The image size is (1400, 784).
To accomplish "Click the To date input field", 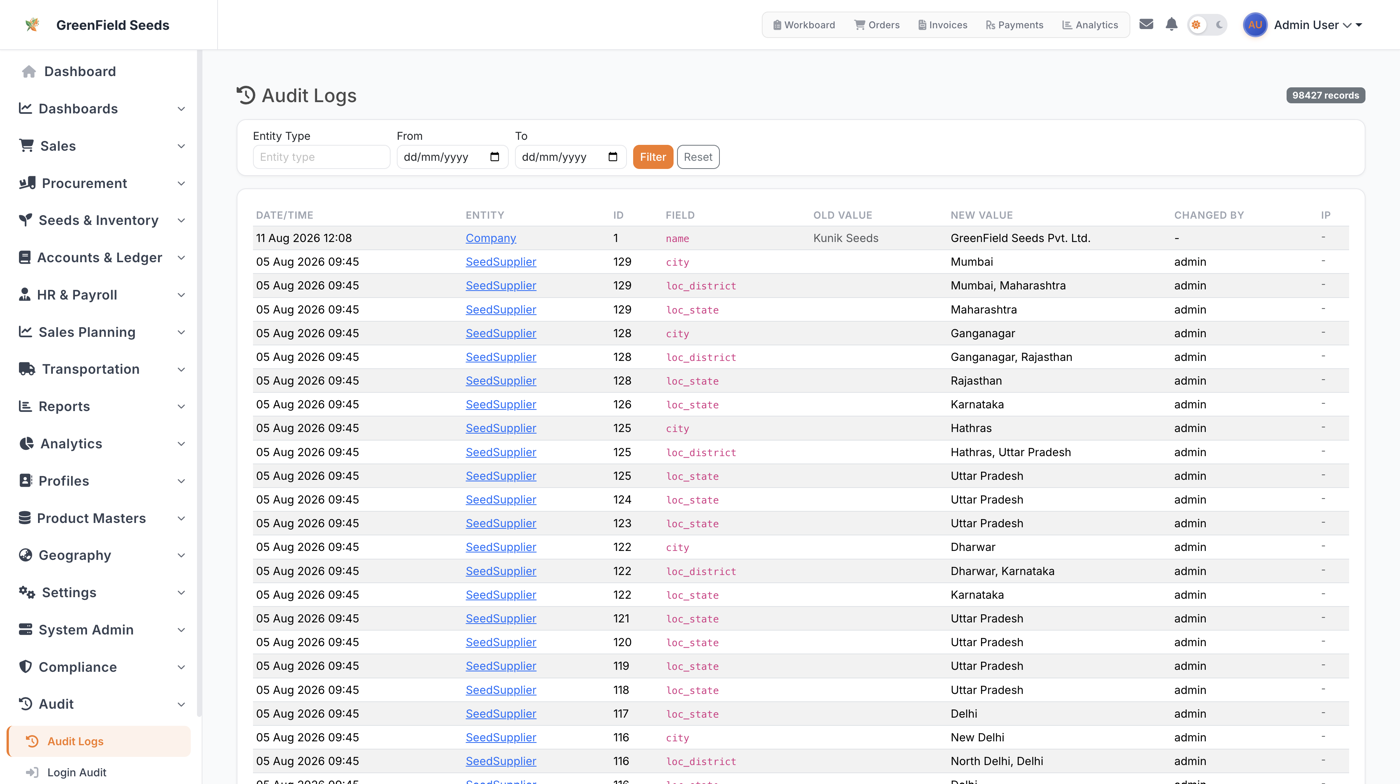I will (x=571, y=157).
